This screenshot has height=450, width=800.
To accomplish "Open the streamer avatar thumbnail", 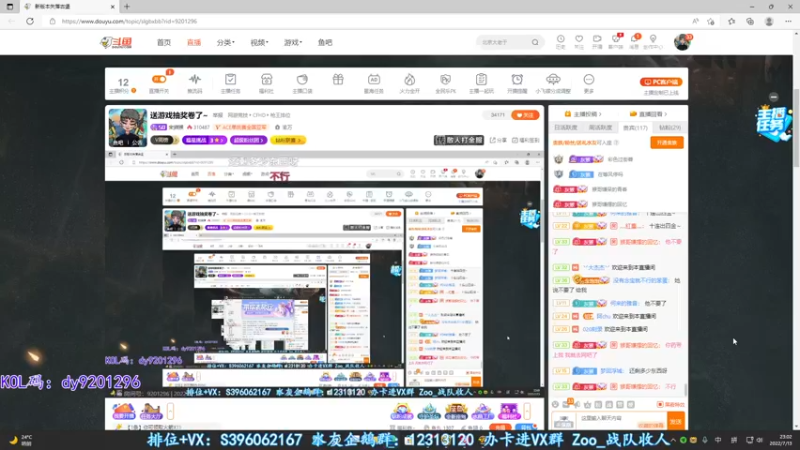I will tap(128, 127).
